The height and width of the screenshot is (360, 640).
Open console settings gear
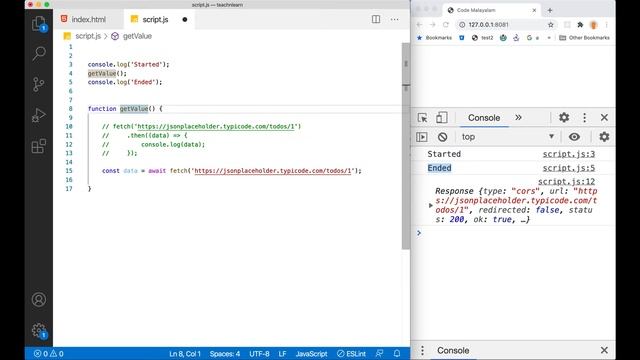pos(604,137)
